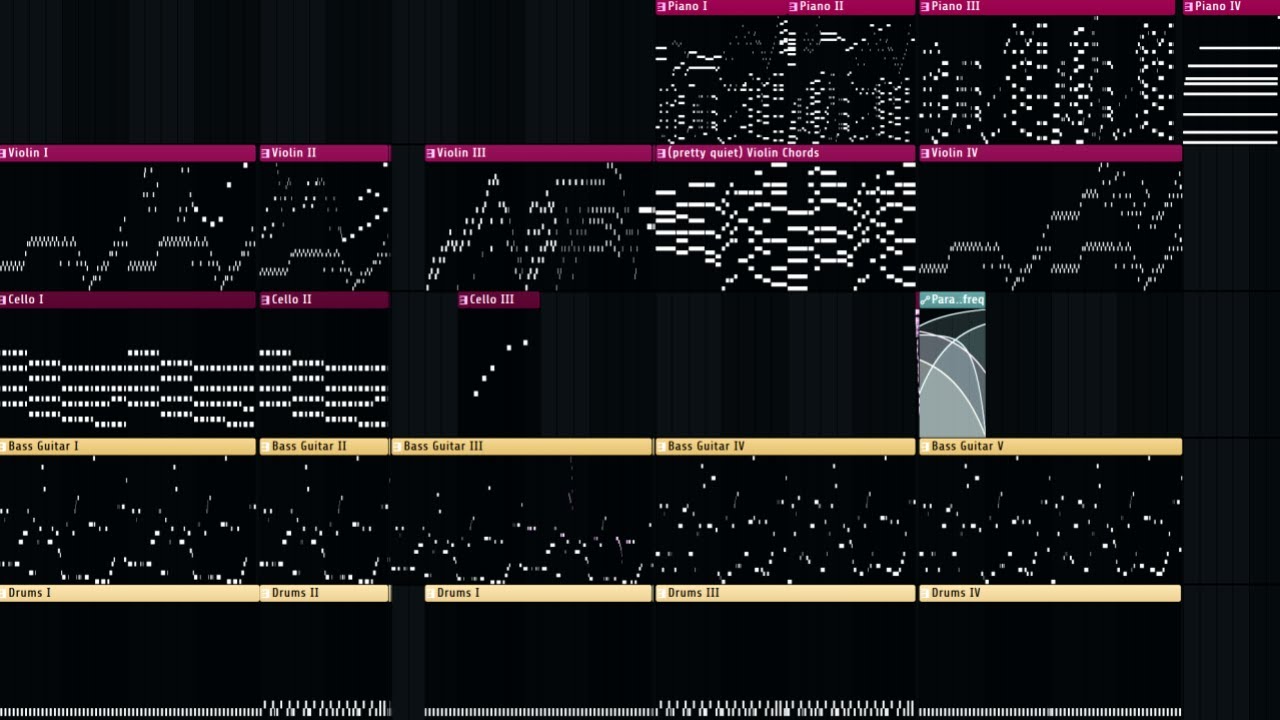Open the Violin IV clip menu icon
Screen dimensions: 1280x720
pyautogui.click(x=926, y=153)
